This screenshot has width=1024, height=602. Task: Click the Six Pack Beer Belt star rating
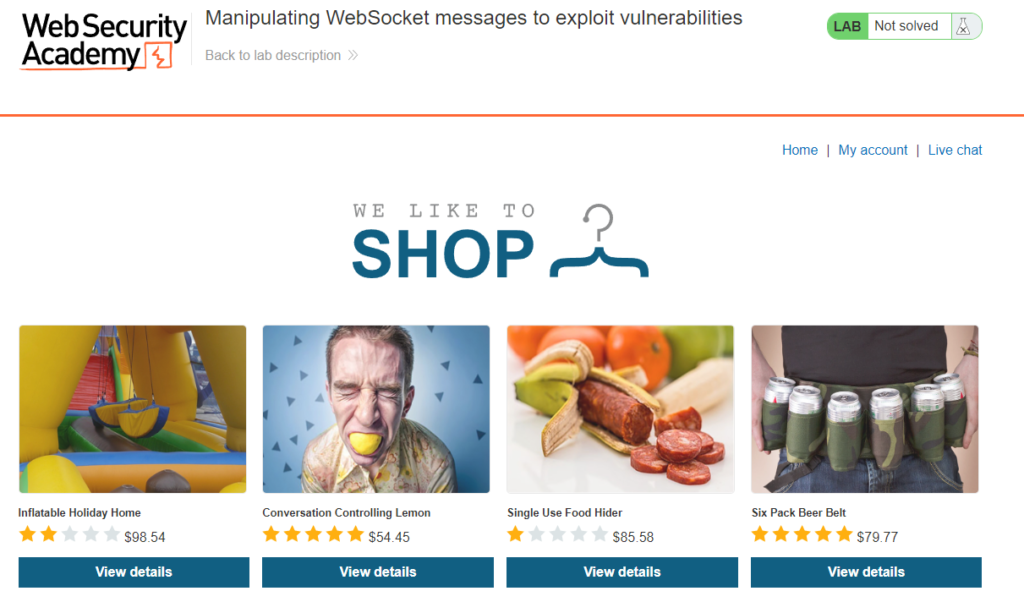tap(802, 535)
